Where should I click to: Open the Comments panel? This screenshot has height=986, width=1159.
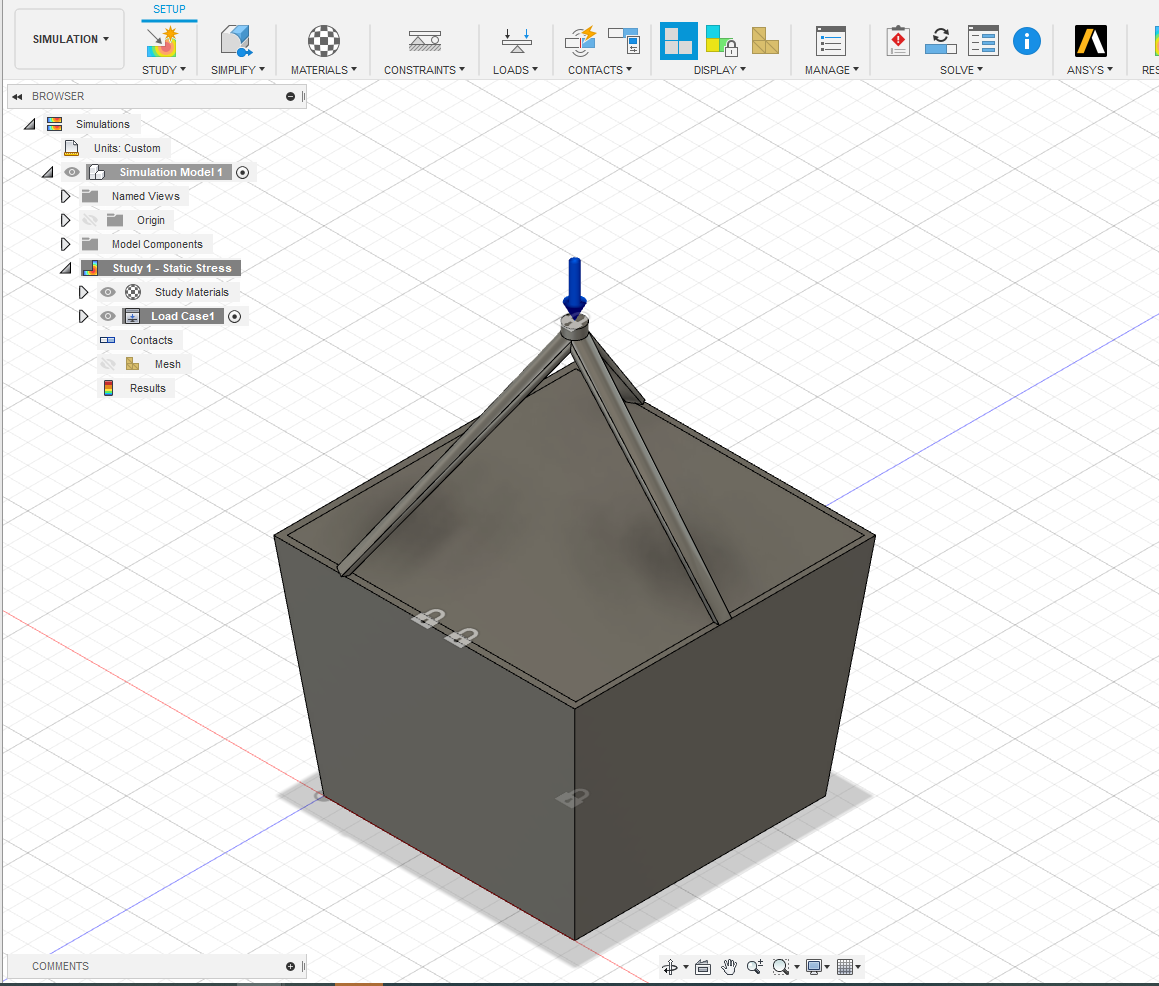coord(60,966)
